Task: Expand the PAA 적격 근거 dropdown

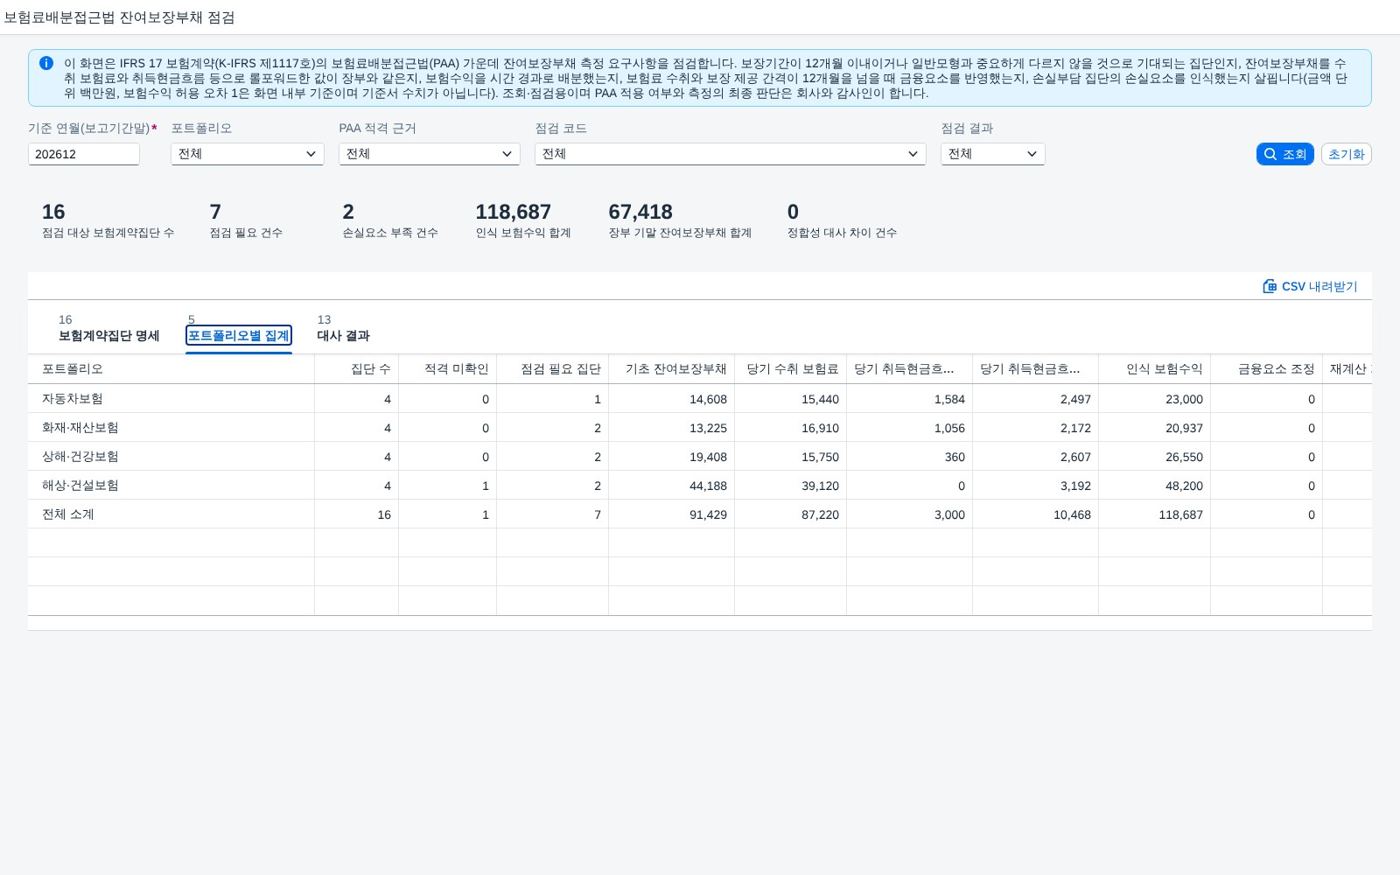Action: point(429,154)
